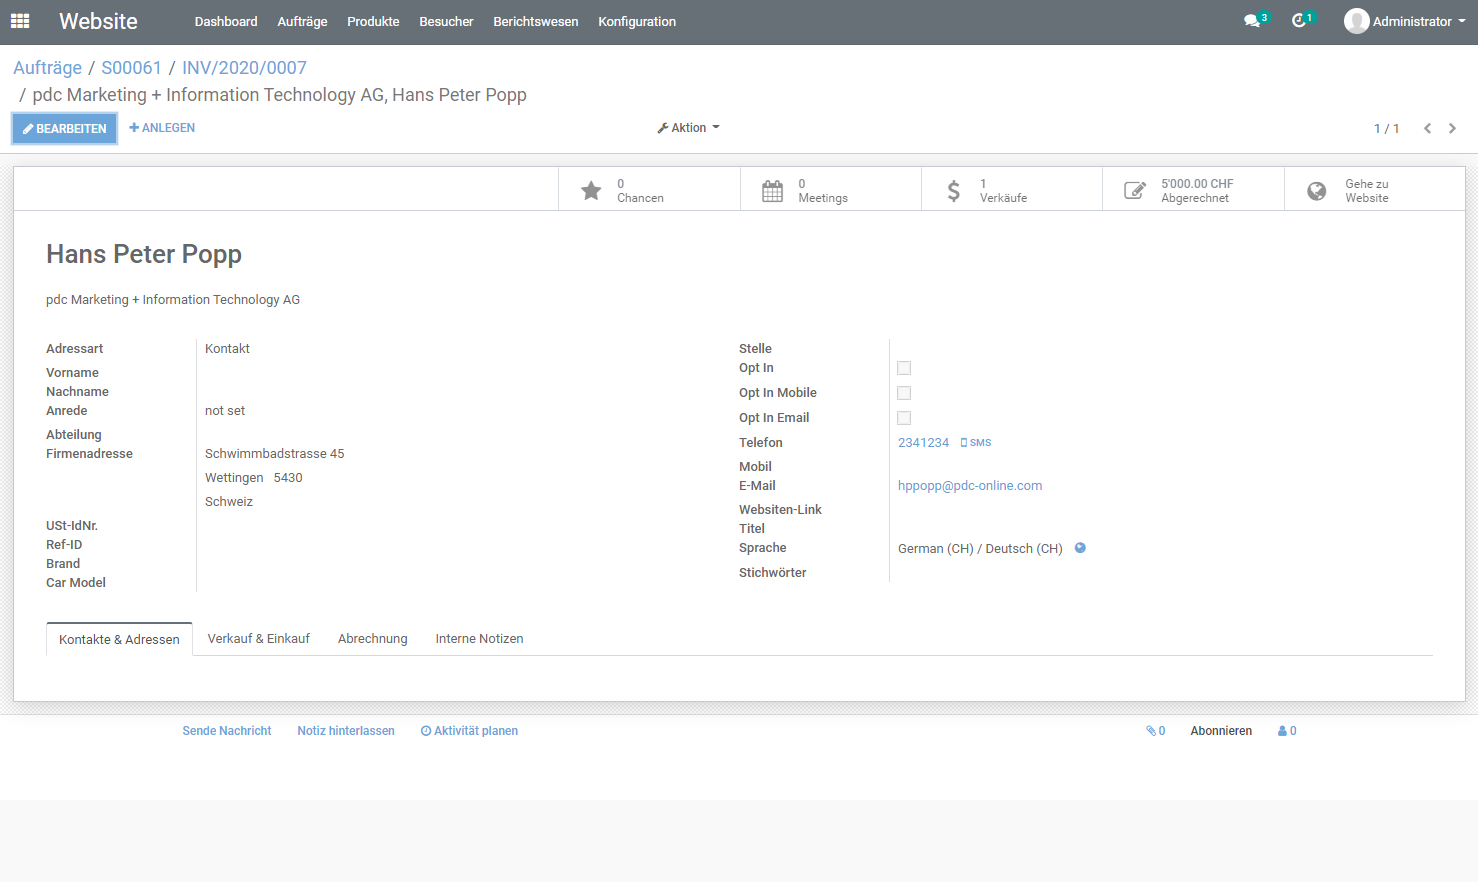Open Abgerechnet invoice icon
The width and height of the screenshot is (1478, 882).
click(1135, 190)
